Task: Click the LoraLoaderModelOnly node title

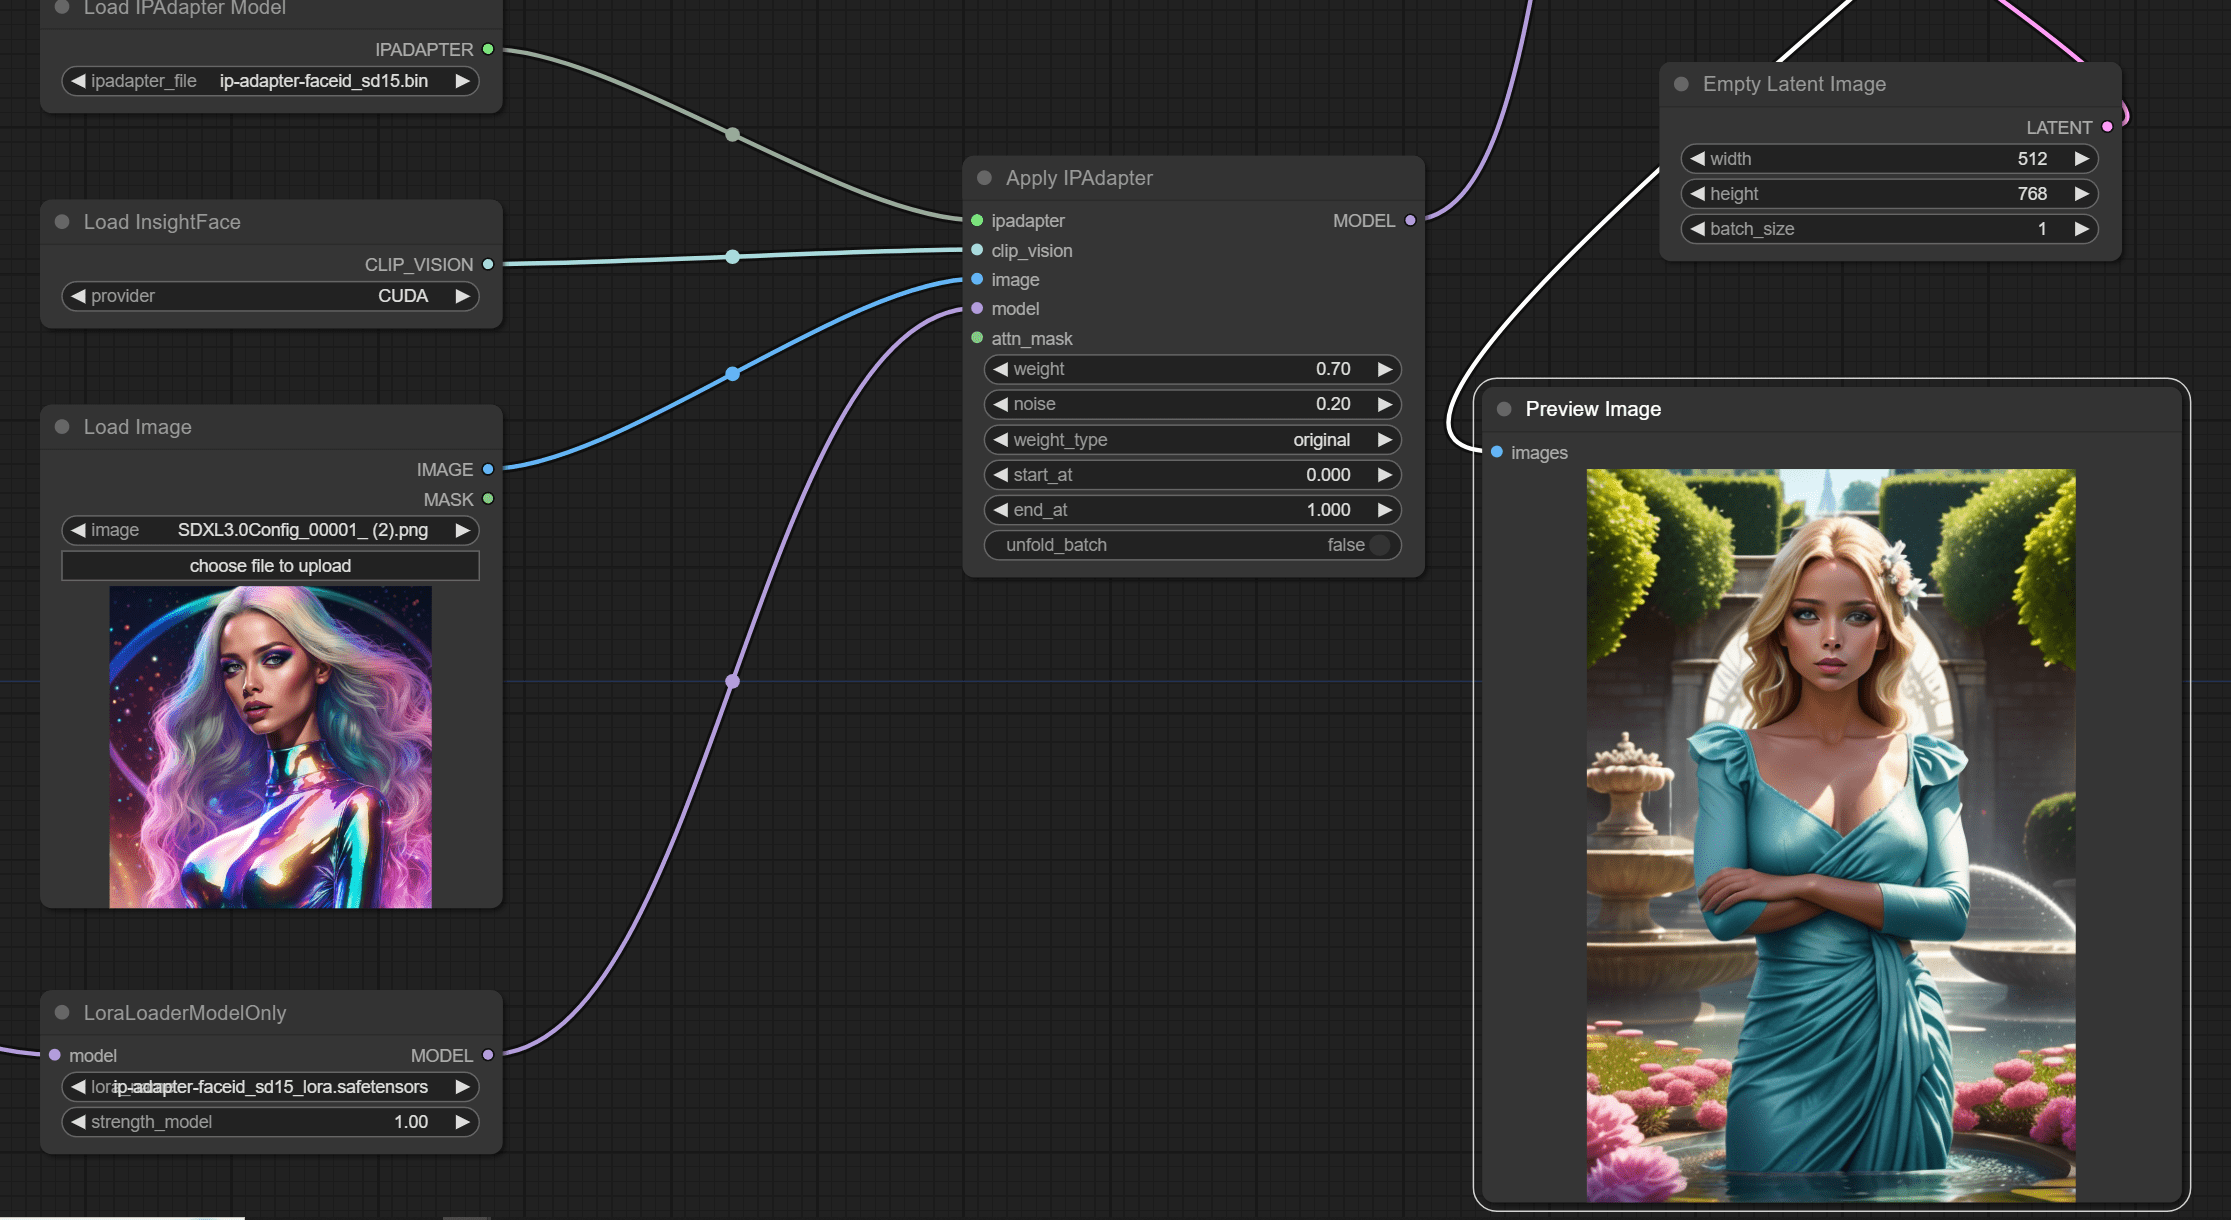Action: point(185,1013)
